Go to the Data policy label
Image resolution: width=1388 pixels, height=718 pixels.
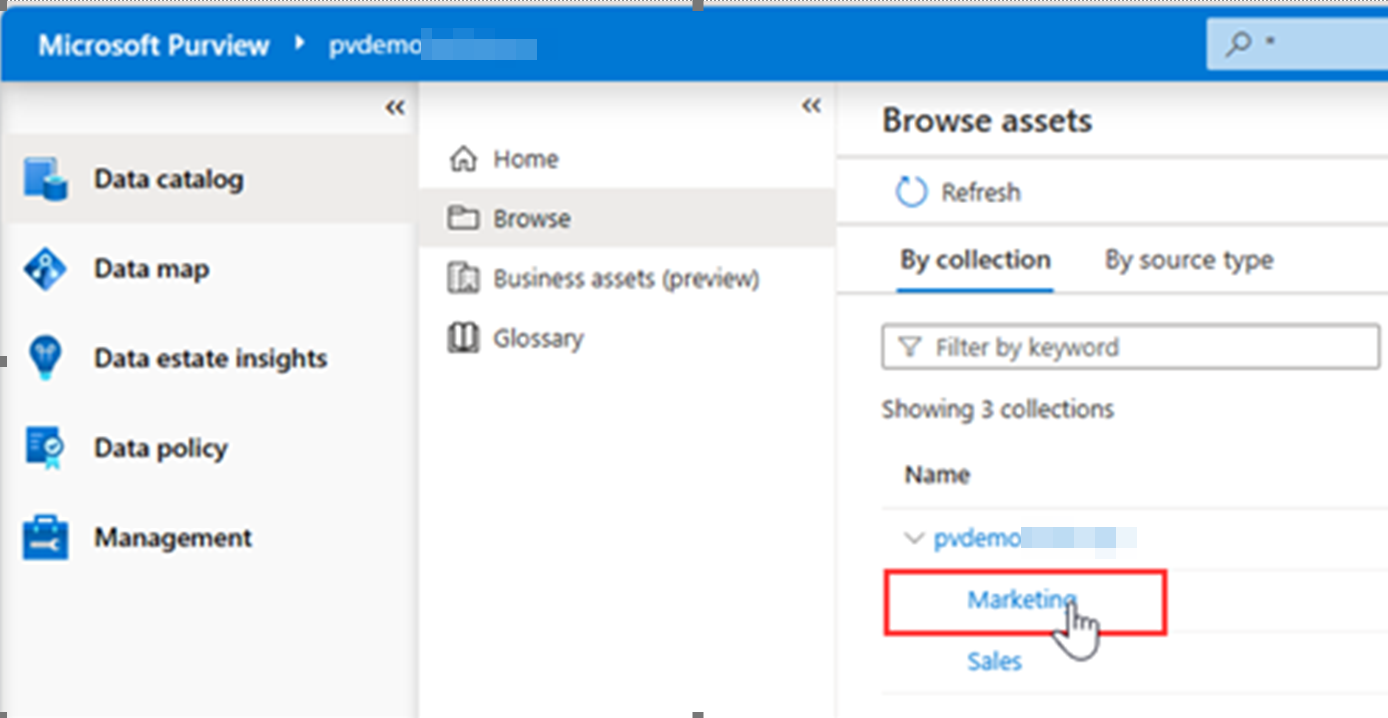[x=161, y=448]
